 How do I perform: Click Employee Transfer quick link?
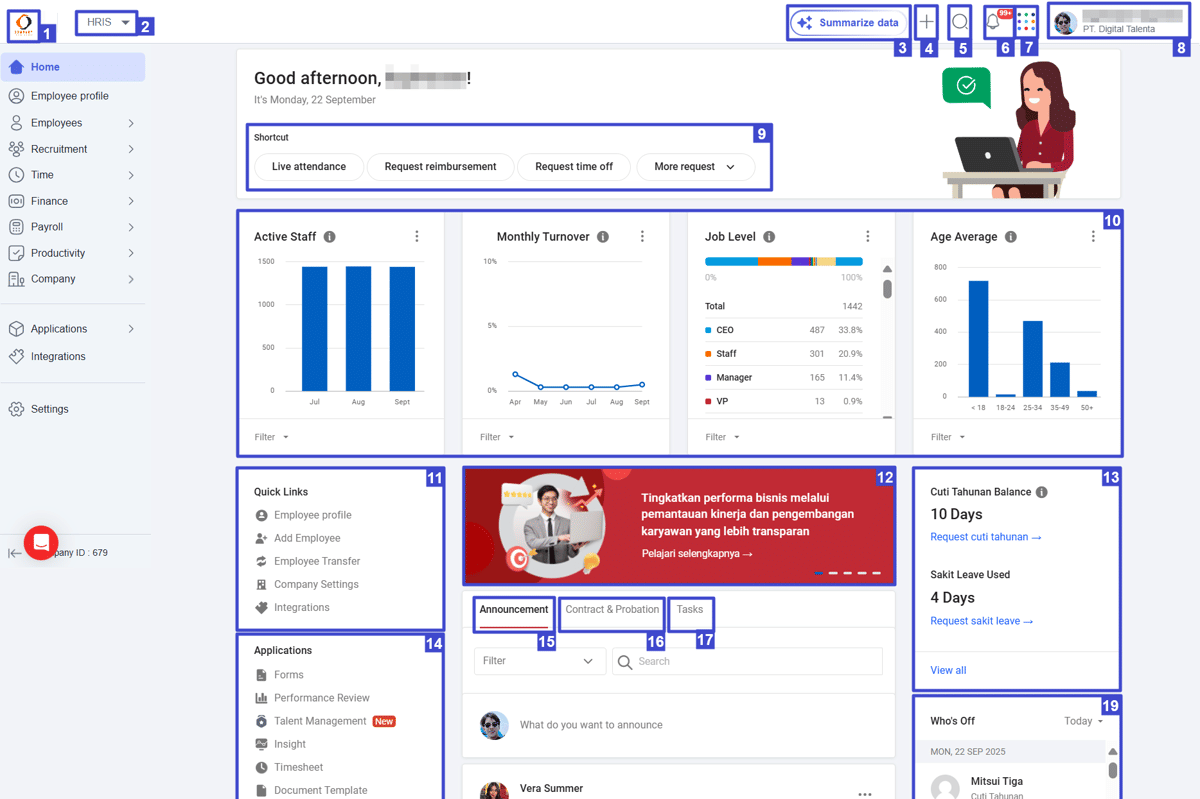tap(317, 561)
